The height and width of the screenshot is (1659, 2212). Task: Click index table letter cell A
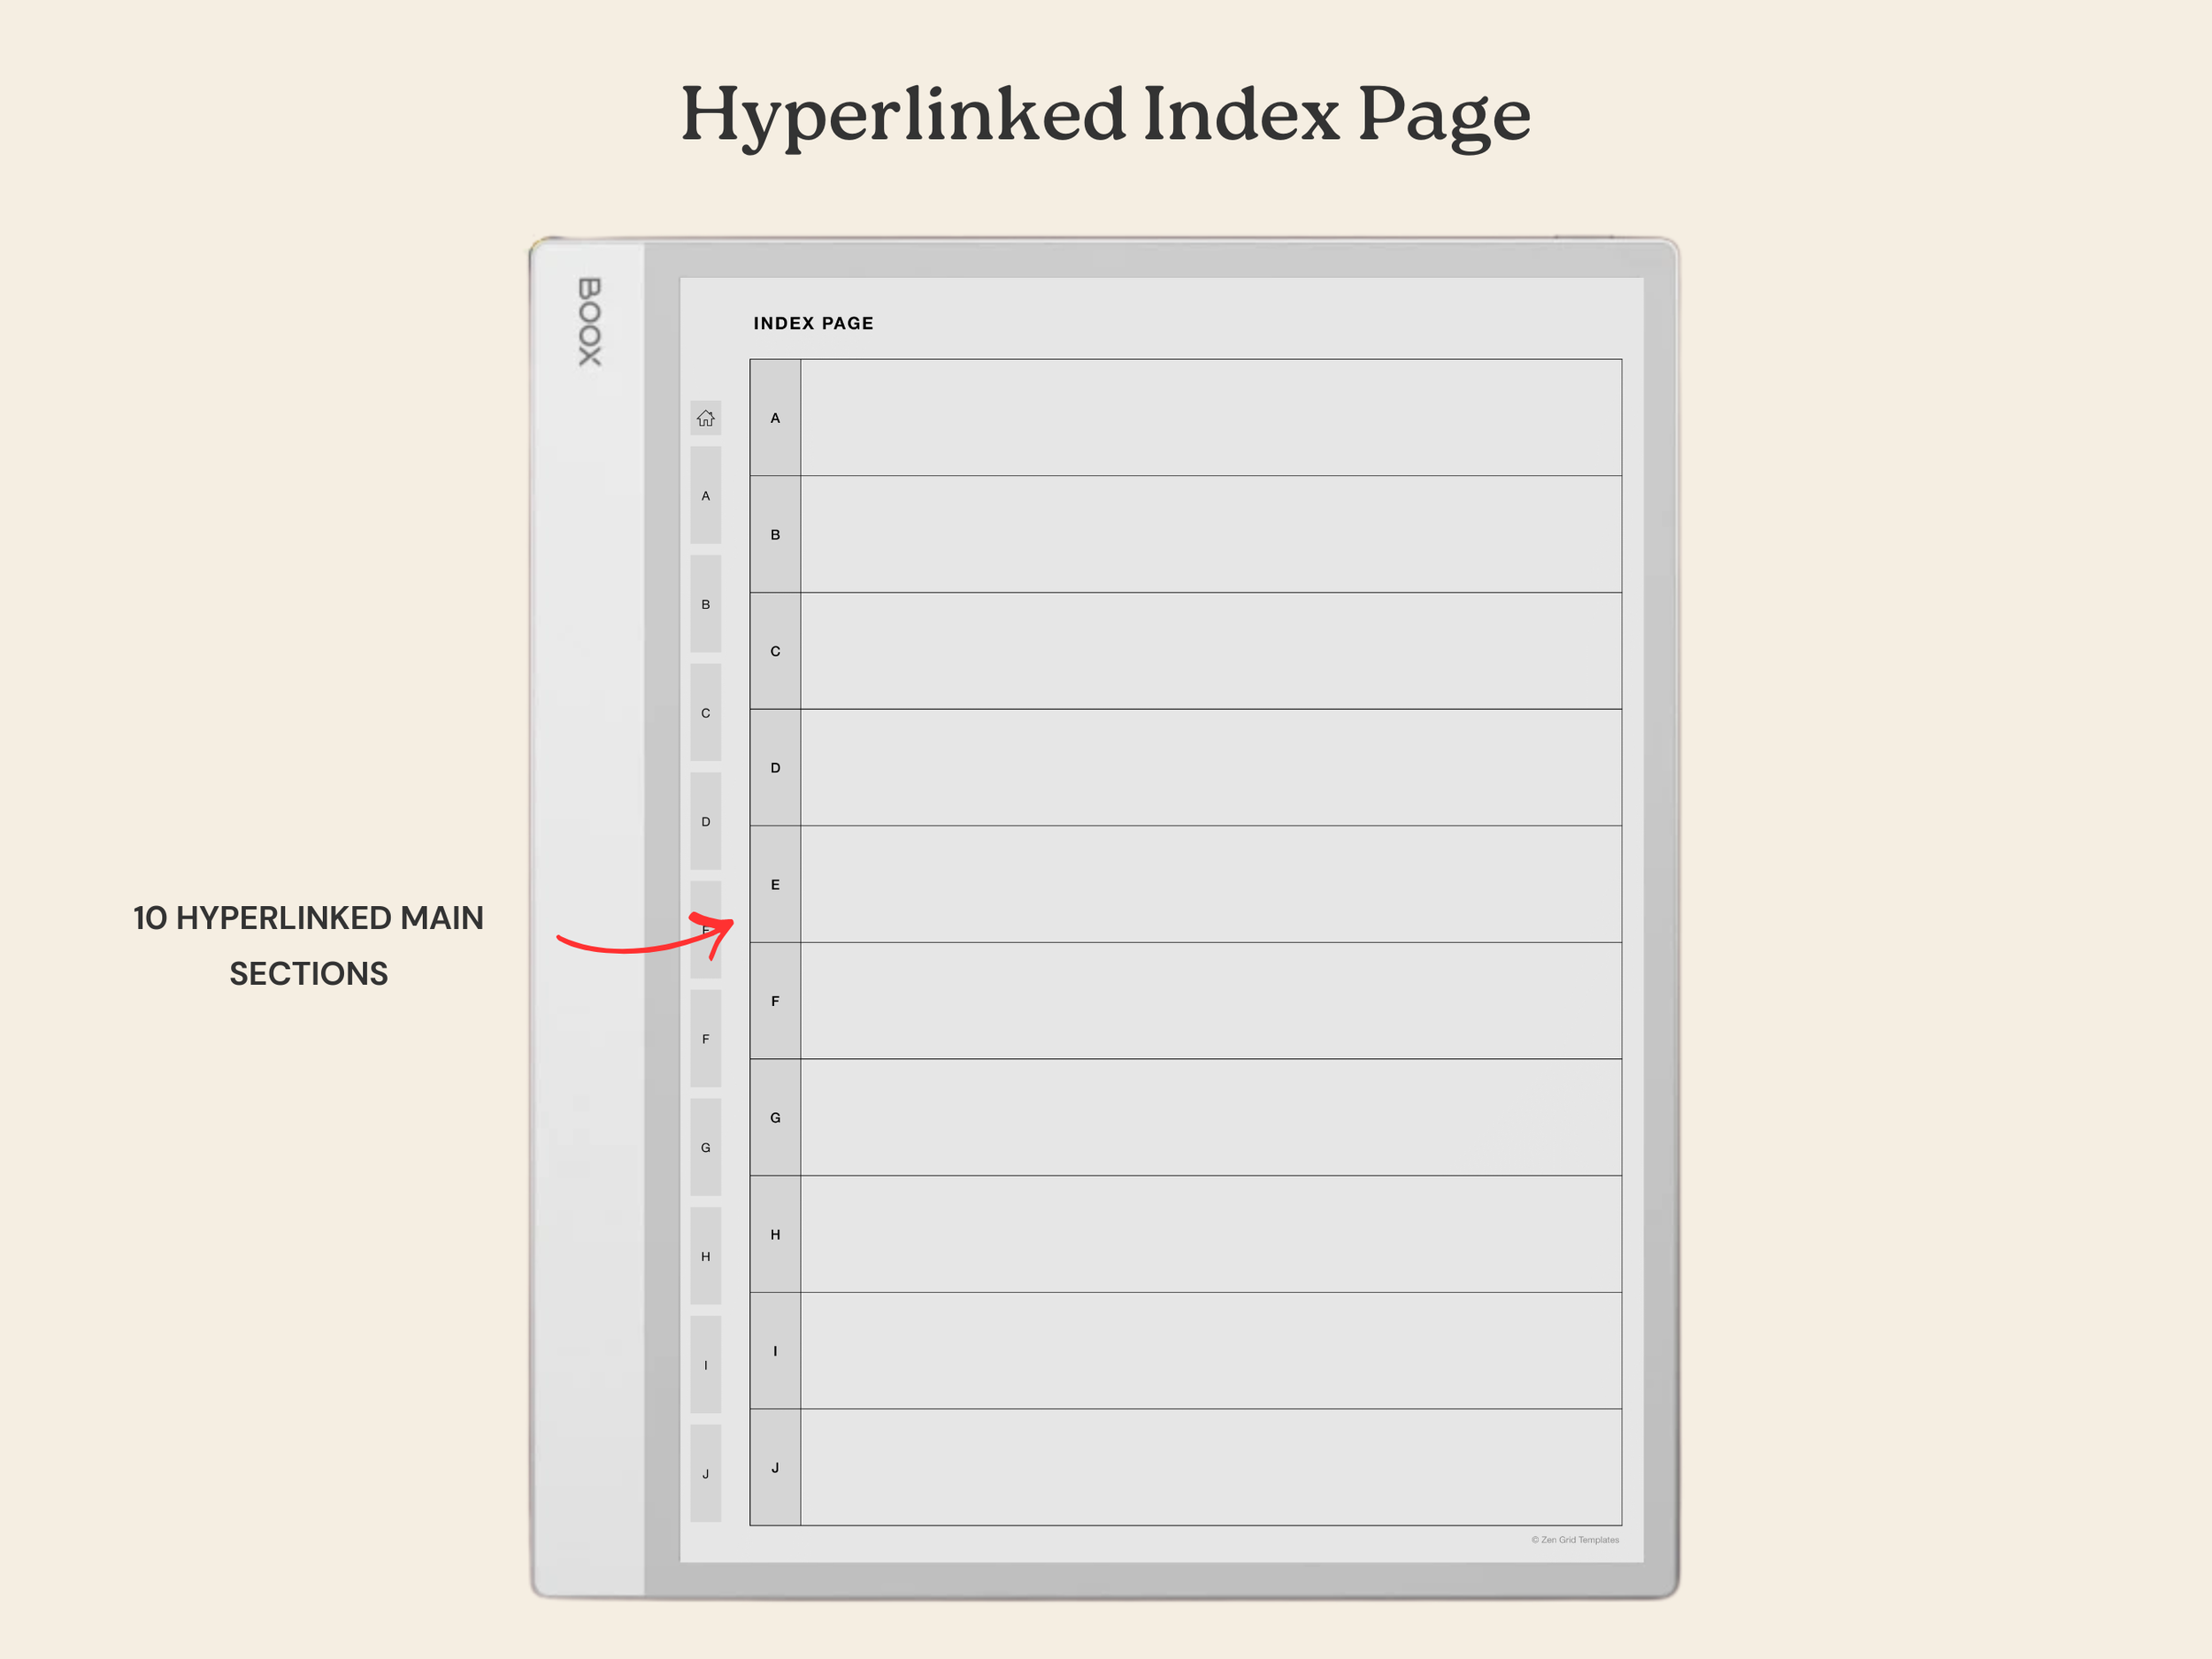pyautogui.click(x=775, y=418)
